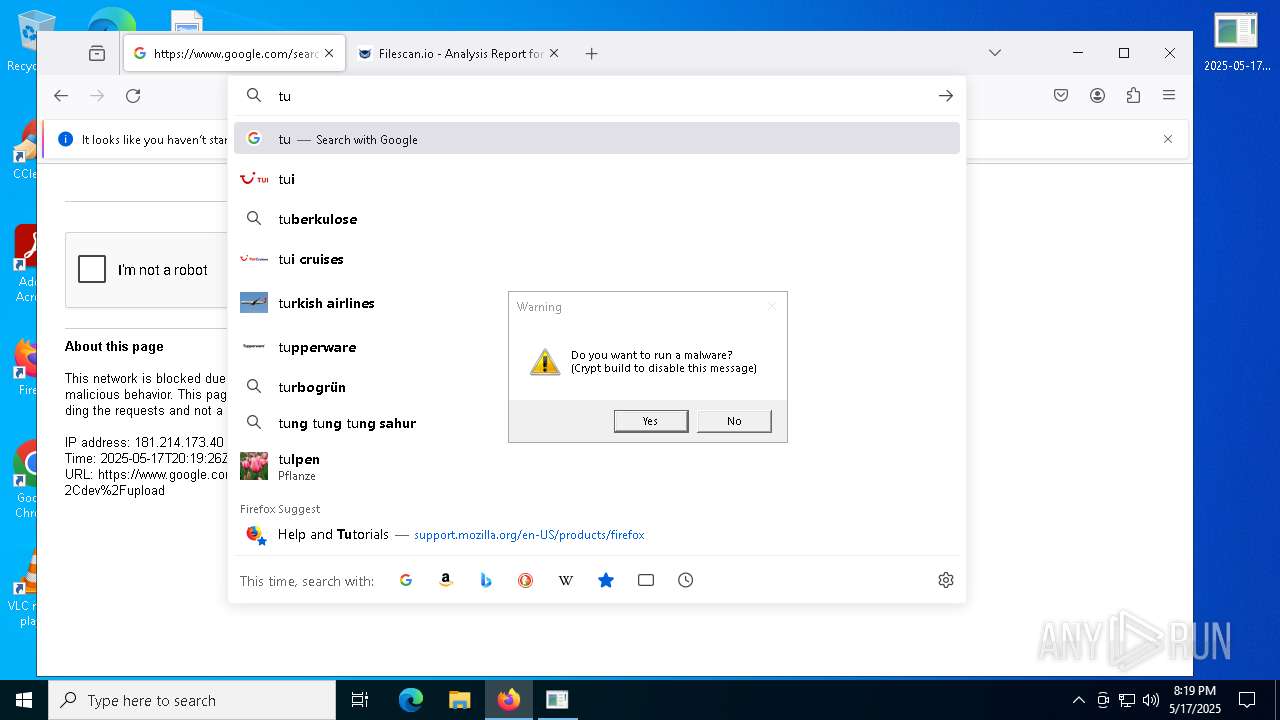Click the address bar text field
This screenshot has height=720, width=1280.
[600, 96]
